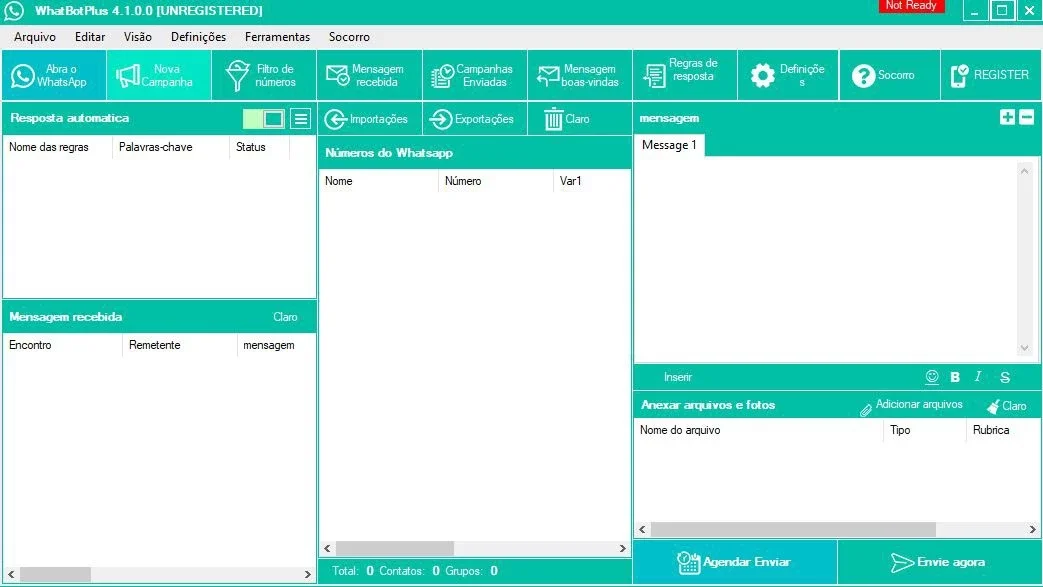Open Filtro de números tool

pos(264,75)
